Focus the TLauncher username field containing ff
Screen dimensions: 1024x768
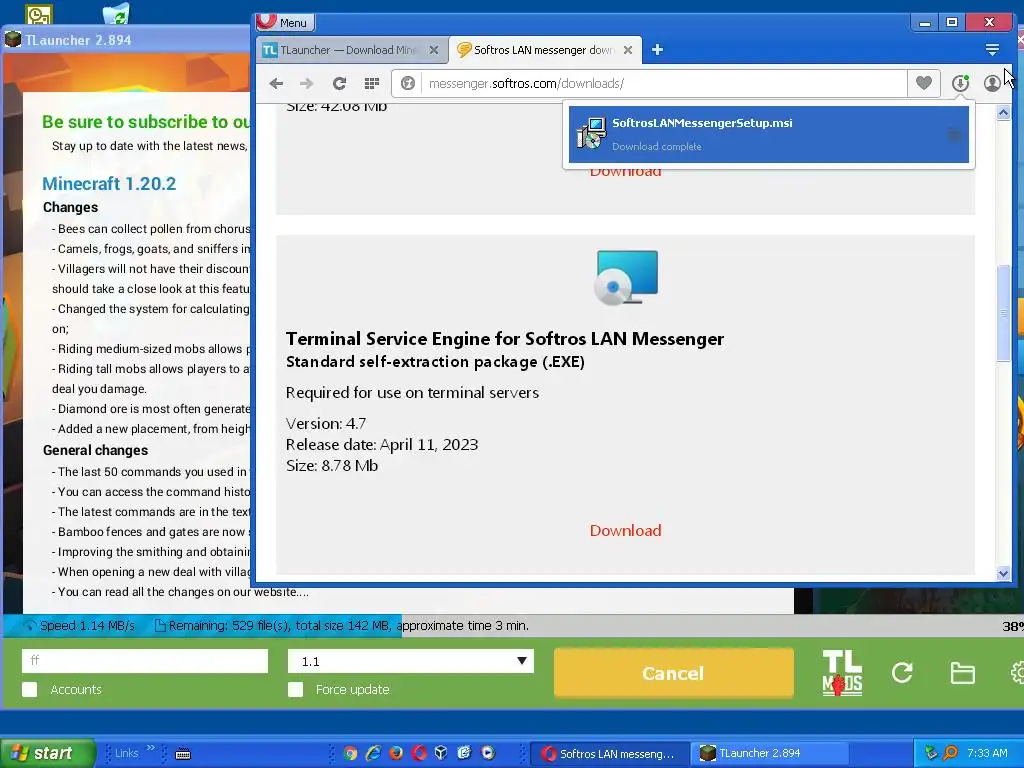[x=145, y=661]
